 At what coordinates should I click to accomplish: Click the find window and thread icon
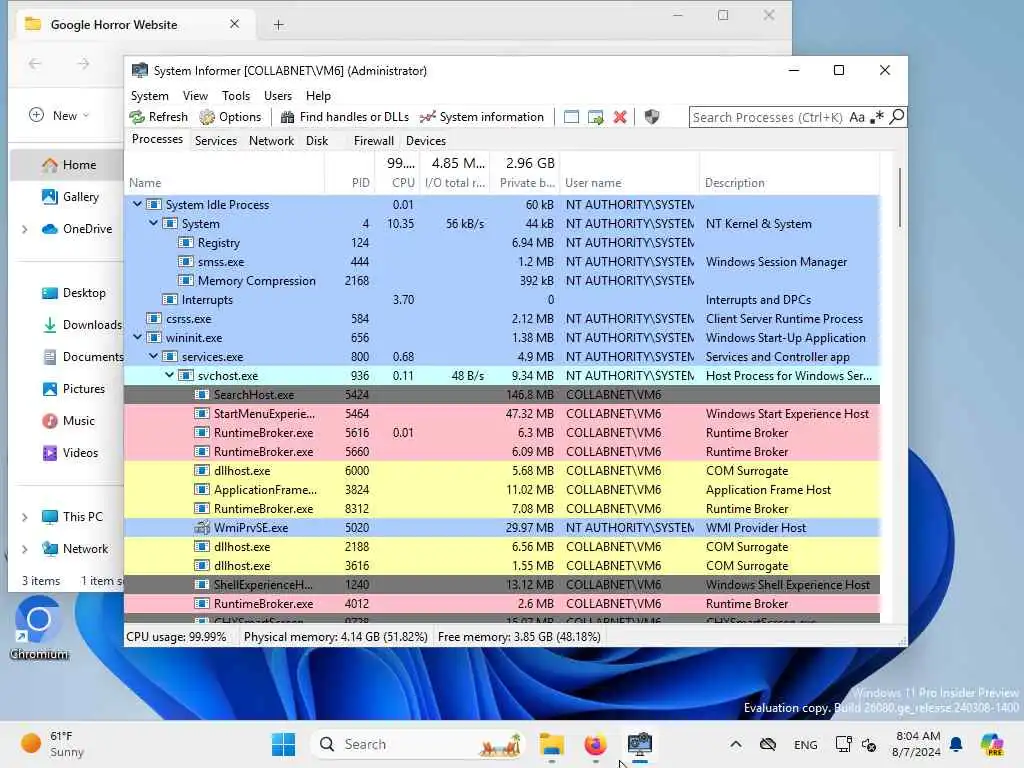click(596, 117)
